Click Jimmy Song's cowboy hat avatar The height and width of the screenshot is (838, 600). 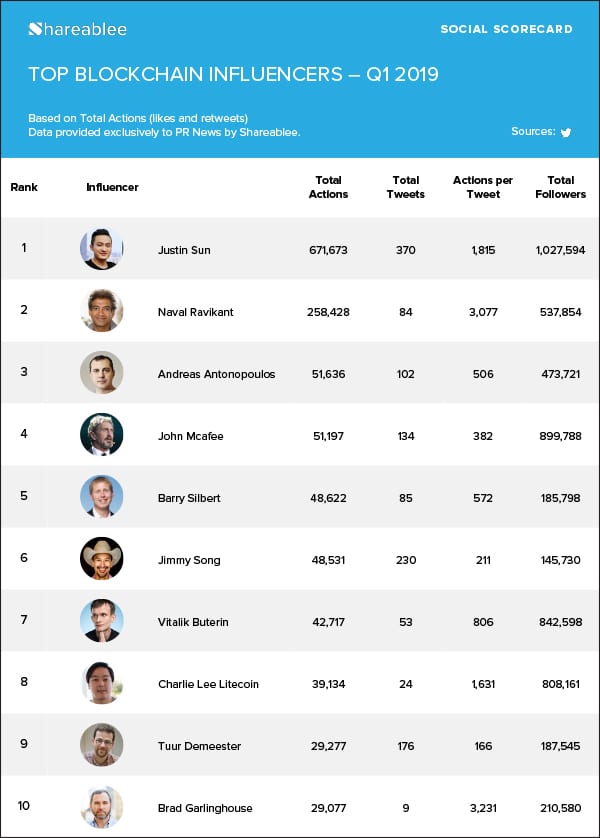click(102, 559)
